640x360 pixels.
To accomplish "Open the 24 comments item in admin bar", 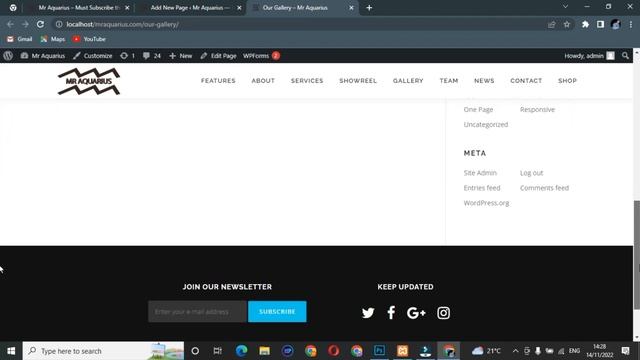I will pyautogui.click(x=152, y=56).
